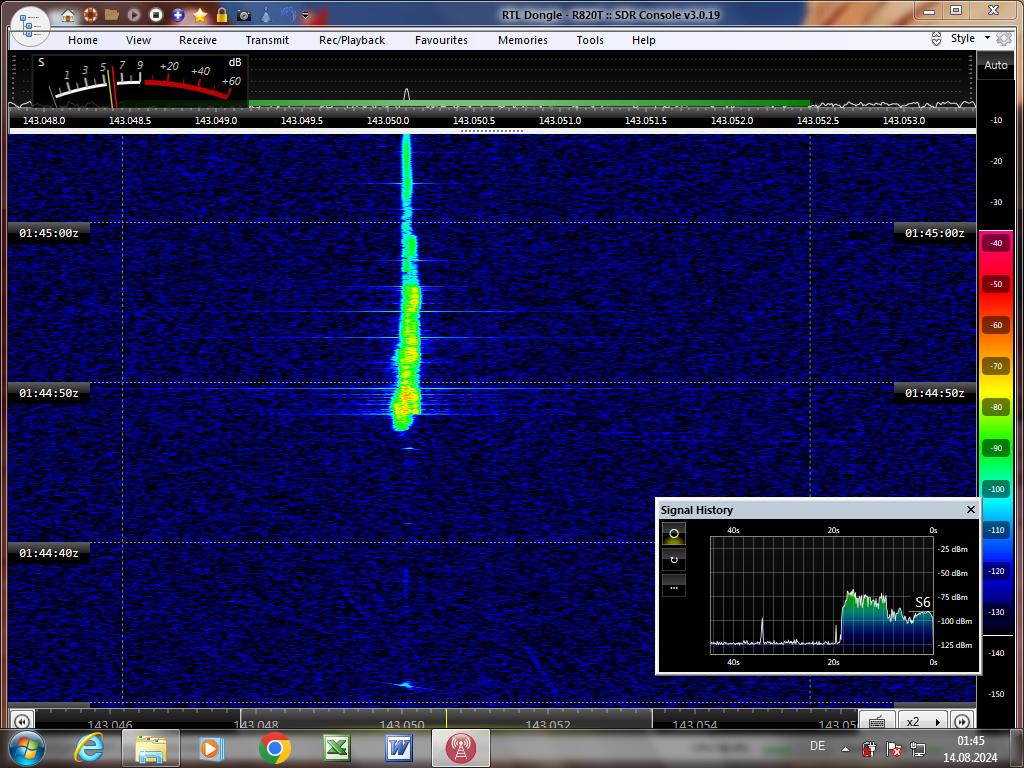Open the SDR Console application menu orb
Viewport: 1024px width, 768px height.
30,26
